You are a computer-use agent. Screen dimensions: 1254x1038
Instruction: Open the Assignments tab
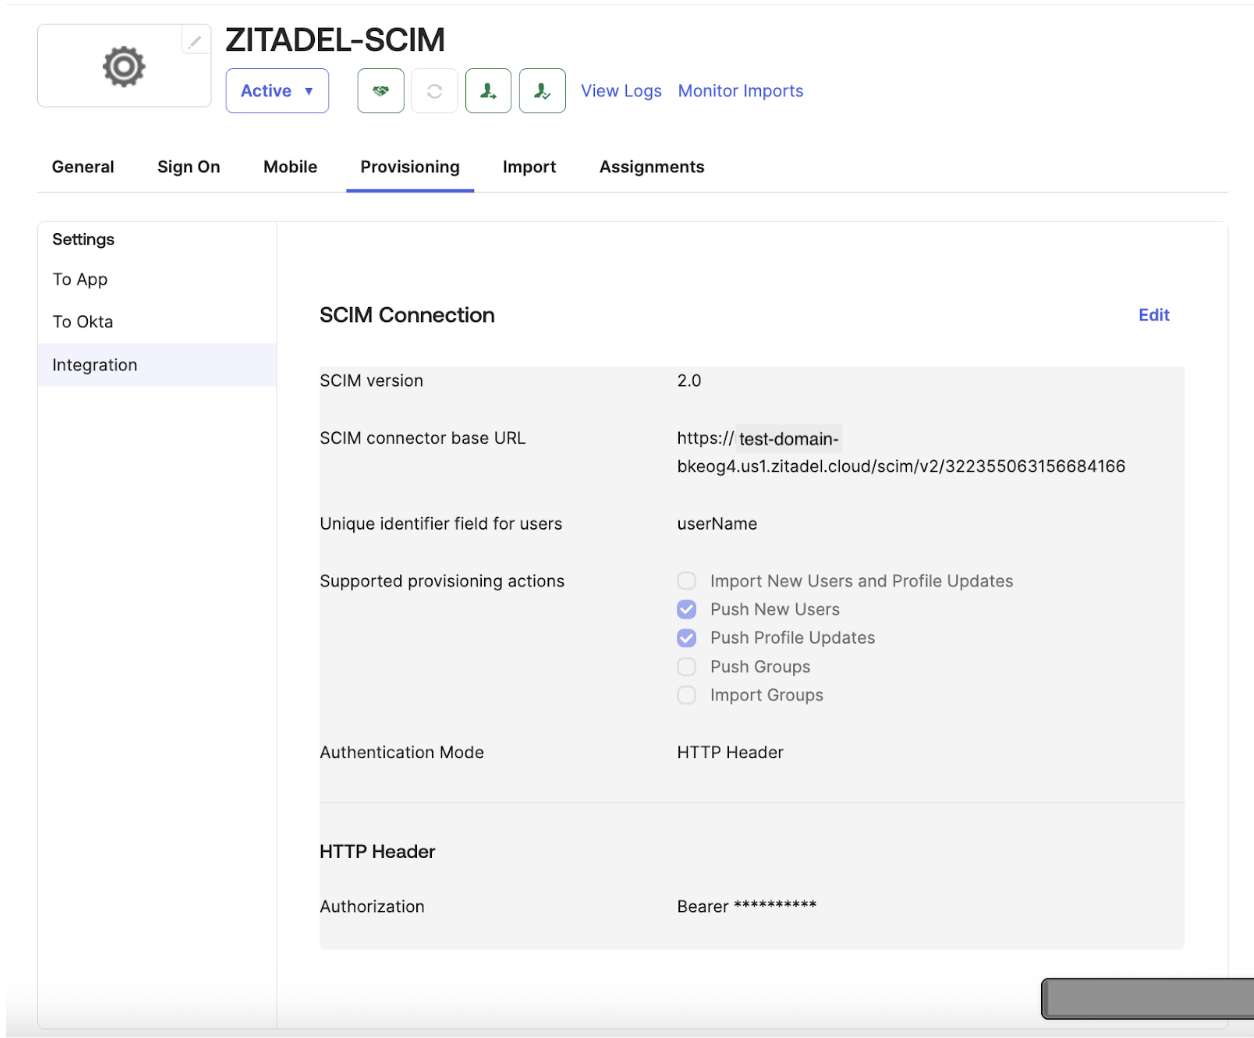pyautogui.click(x=652, y=167)
